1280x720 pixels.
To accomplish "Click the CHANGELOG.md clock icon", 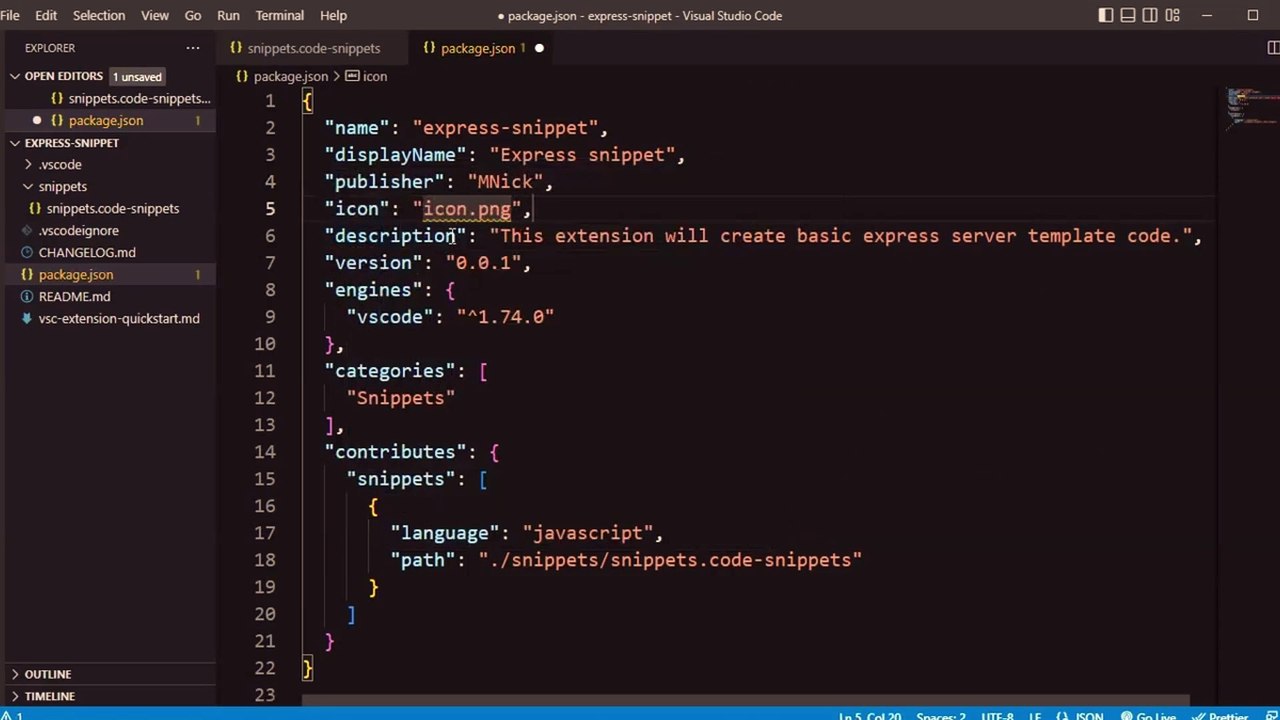I will point(27,252).
